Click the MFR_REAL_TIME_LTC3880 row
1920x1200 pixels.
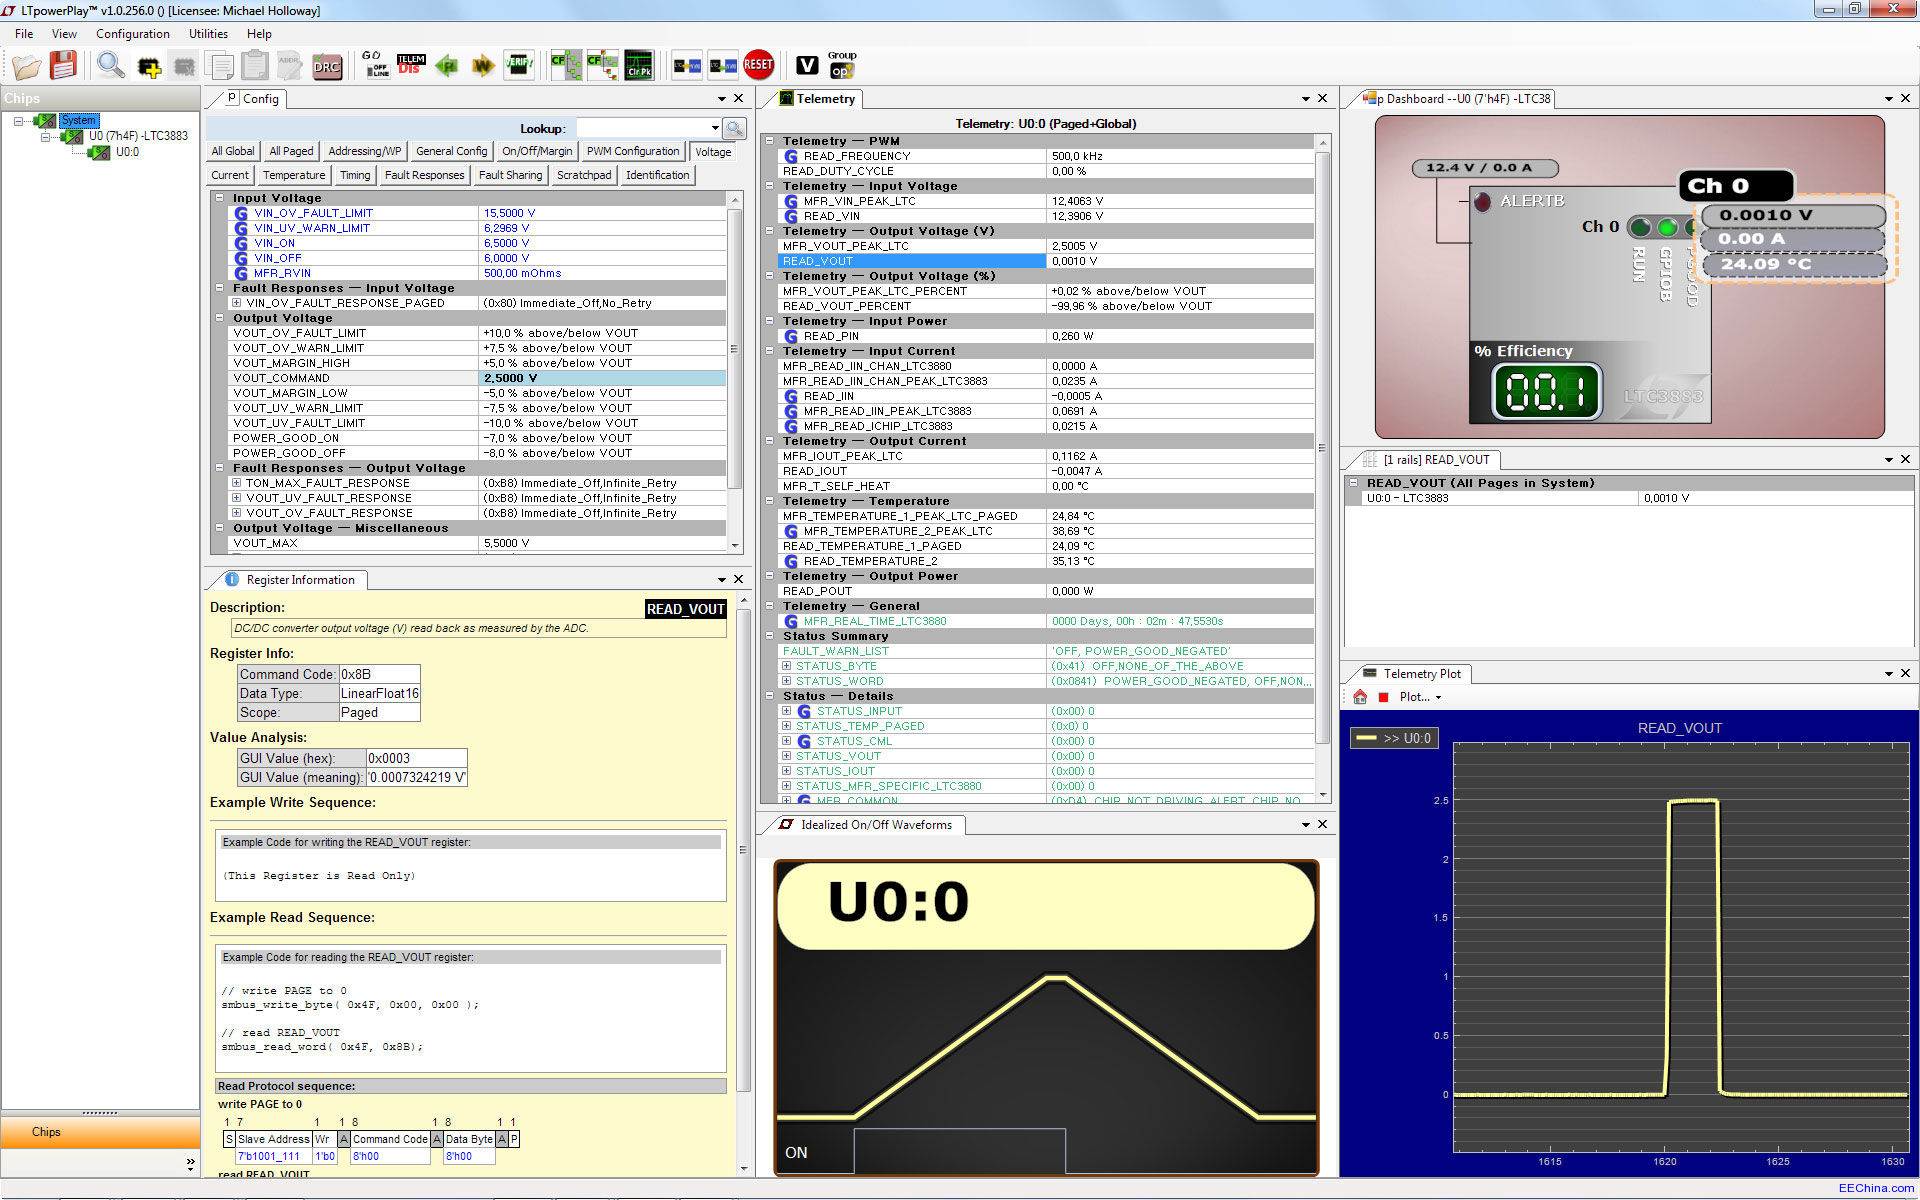[x=1046, y=621]
